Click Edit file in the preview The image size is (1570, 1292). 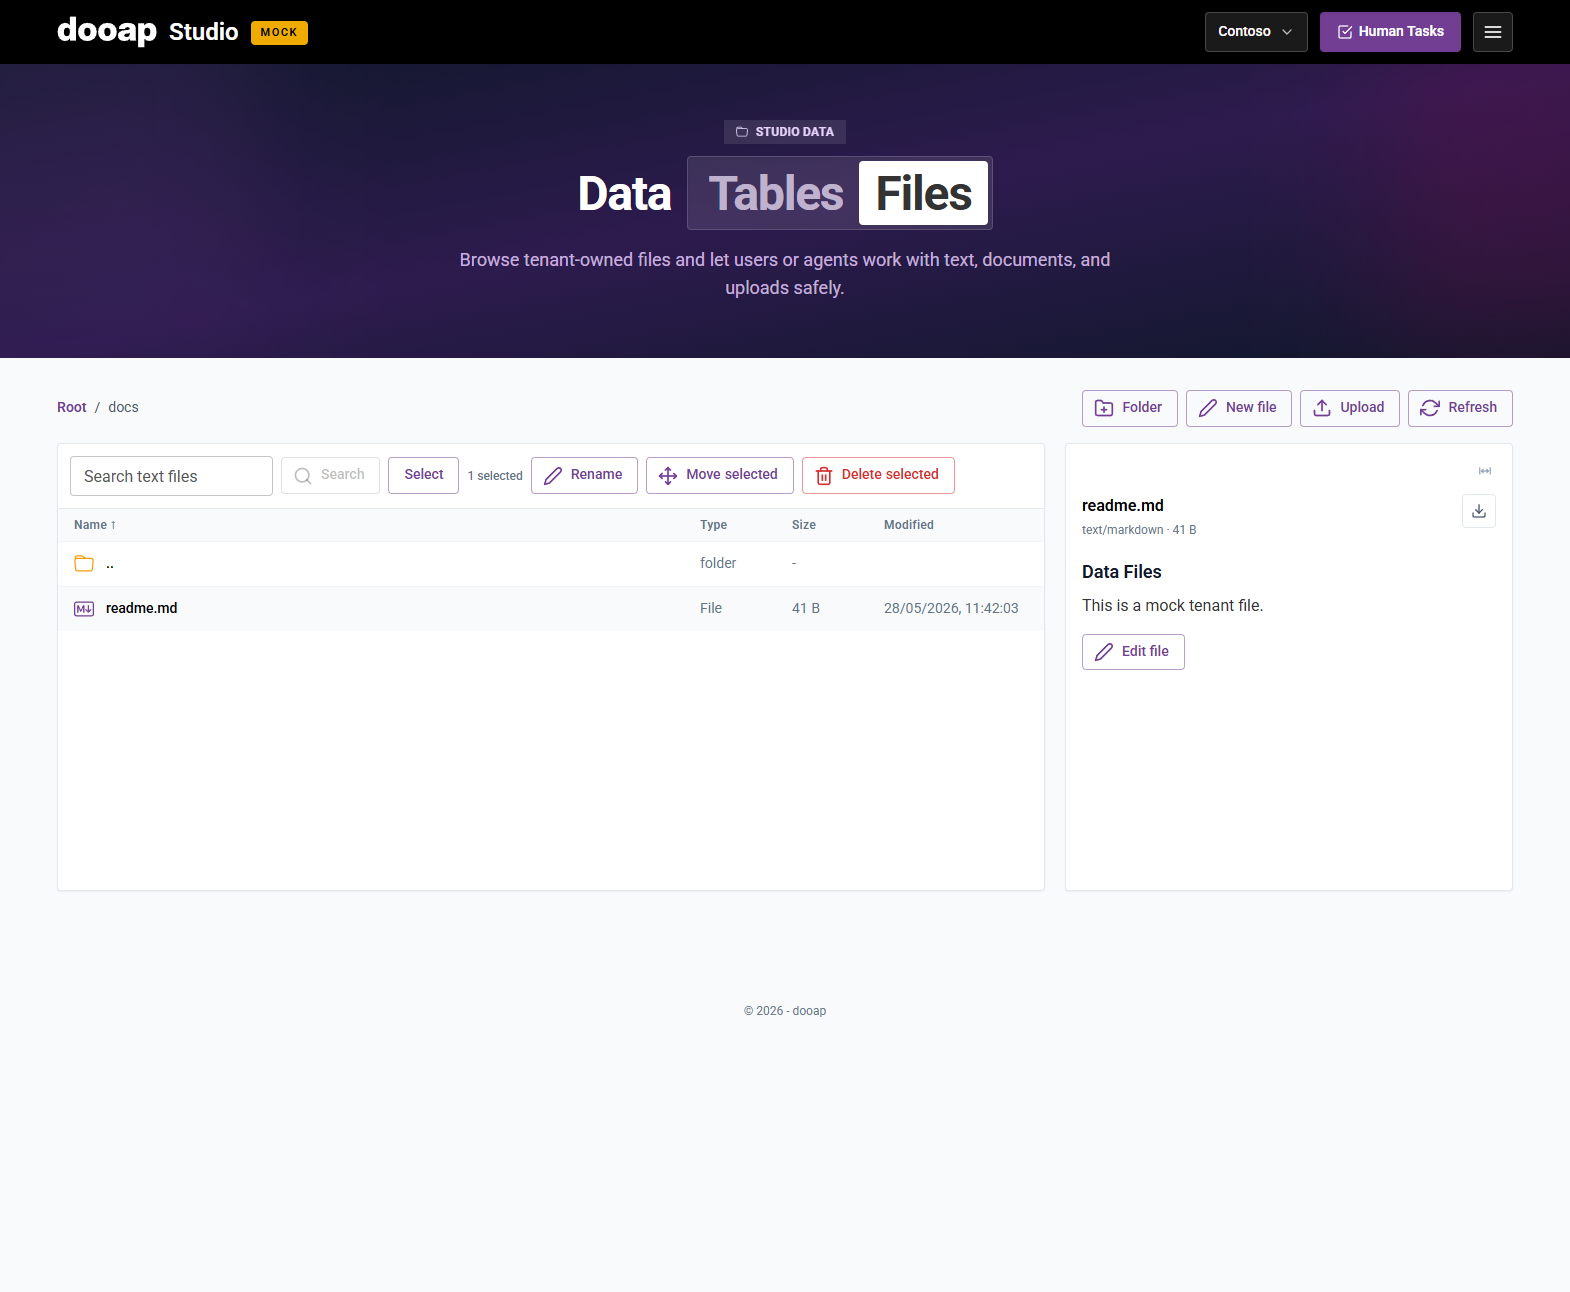tap(1133, 652)
